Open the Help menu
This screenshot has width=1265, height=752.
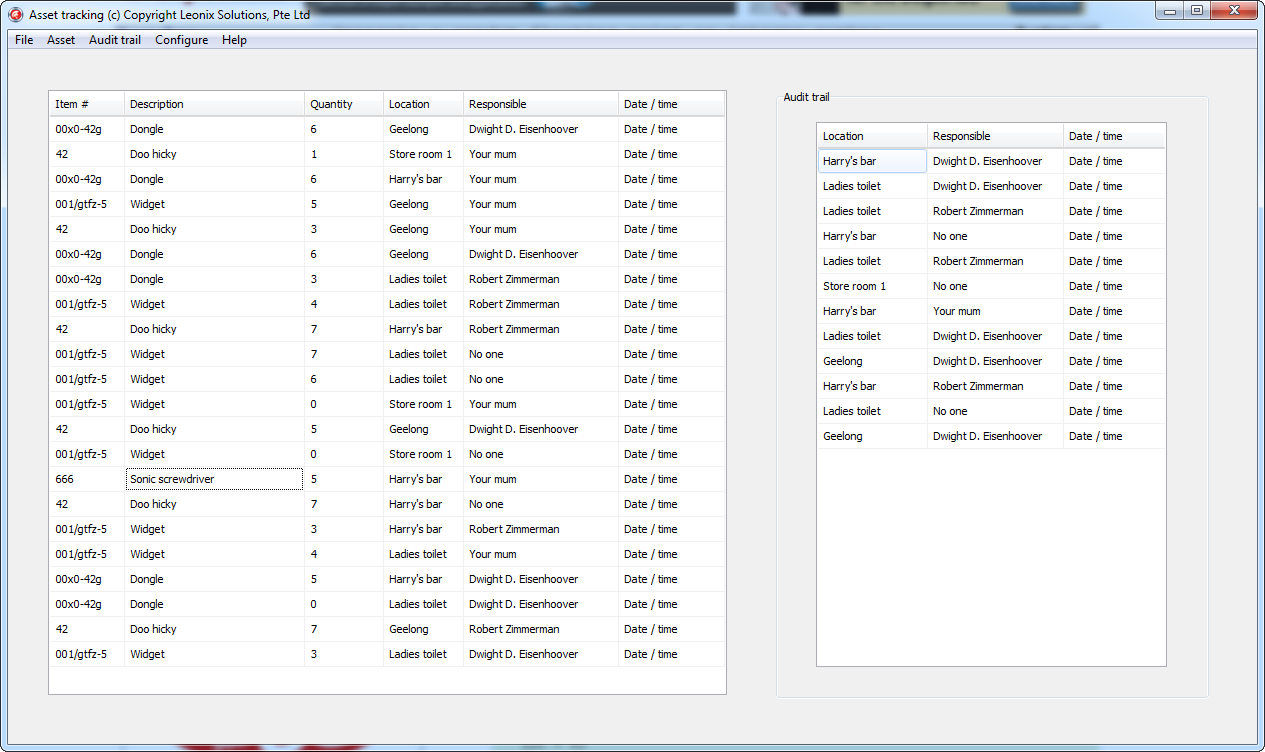(x=234, y=40)
